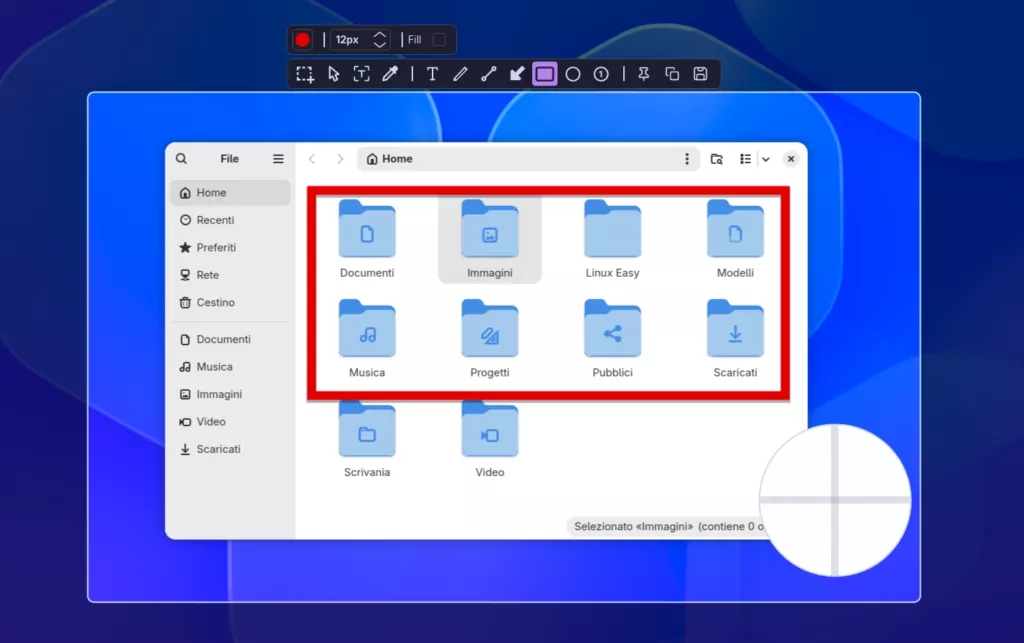Select the Progetti folder
1024x643 pixels.
click(x=490, y=328)
